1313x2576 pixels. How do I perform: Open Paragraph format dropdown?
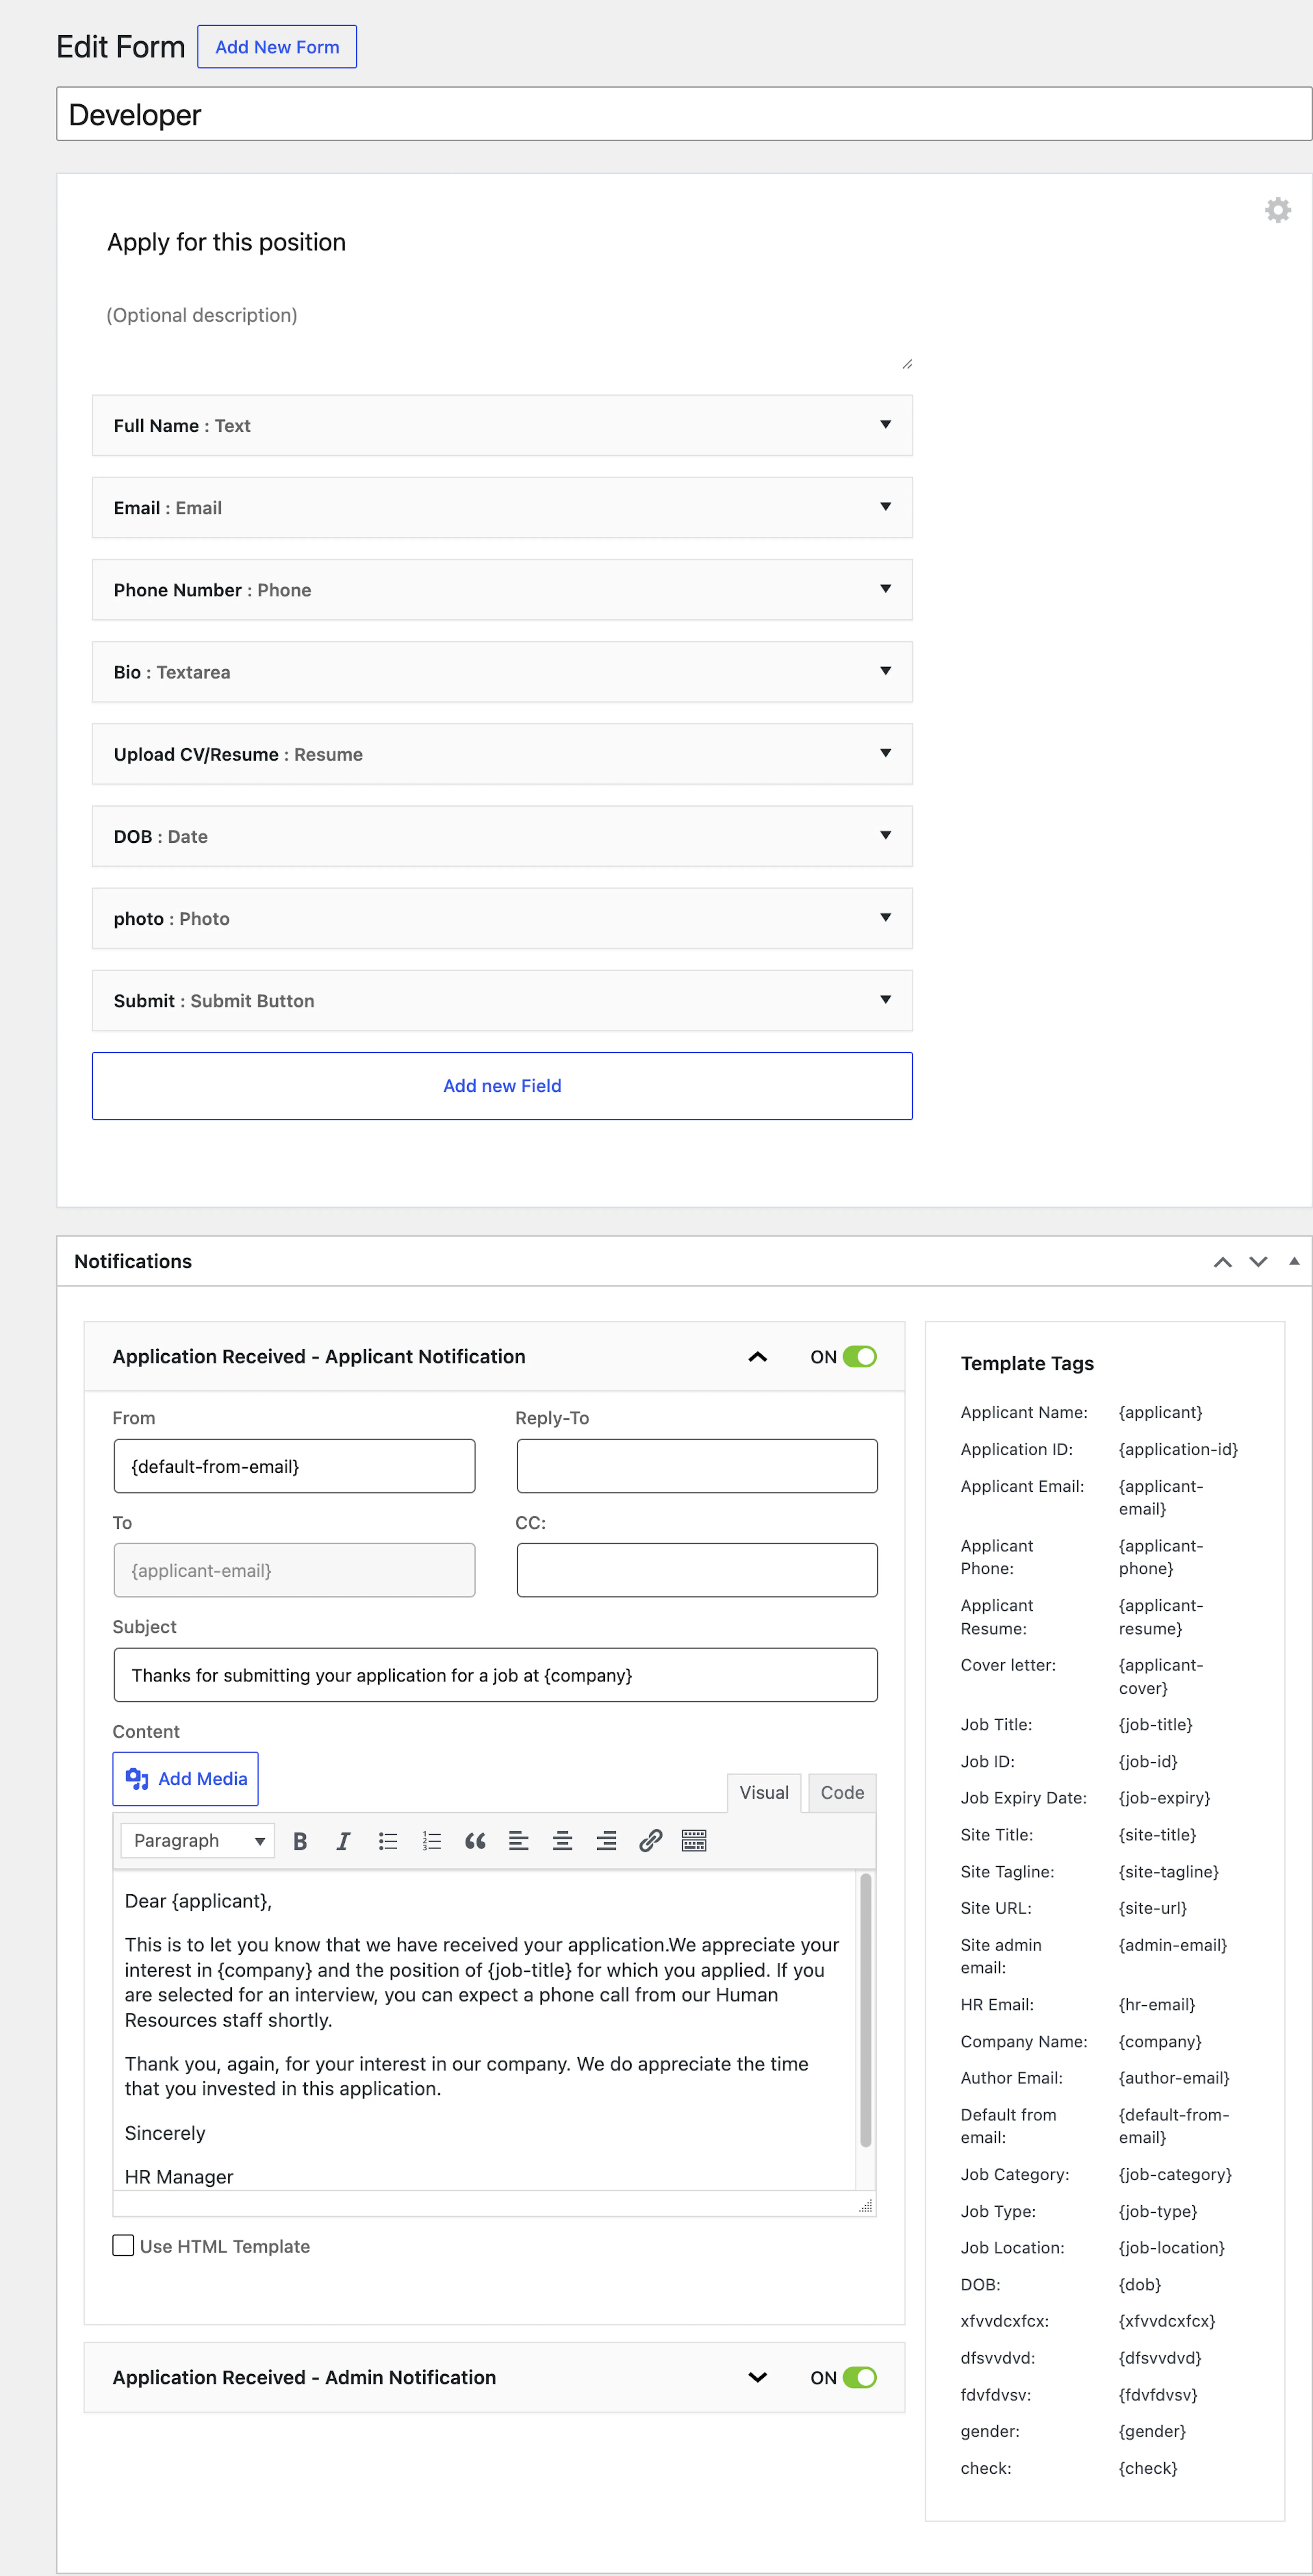coord(198,1841)
